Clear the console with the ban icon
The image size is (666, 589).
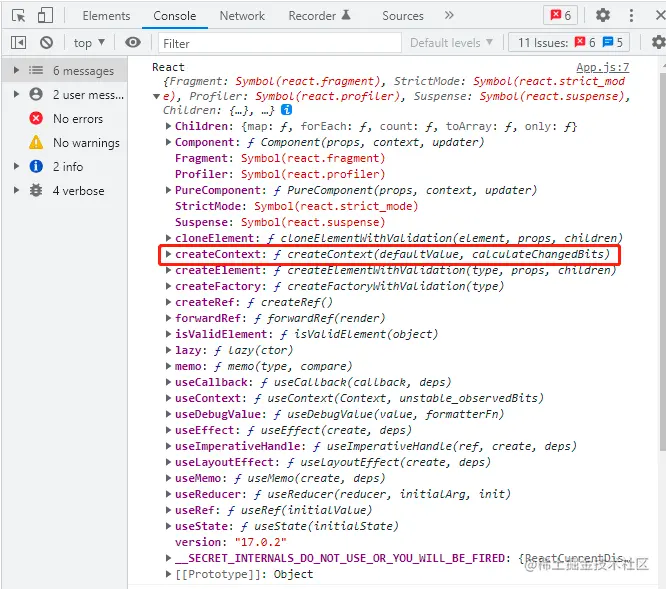(x=46, y=42)
